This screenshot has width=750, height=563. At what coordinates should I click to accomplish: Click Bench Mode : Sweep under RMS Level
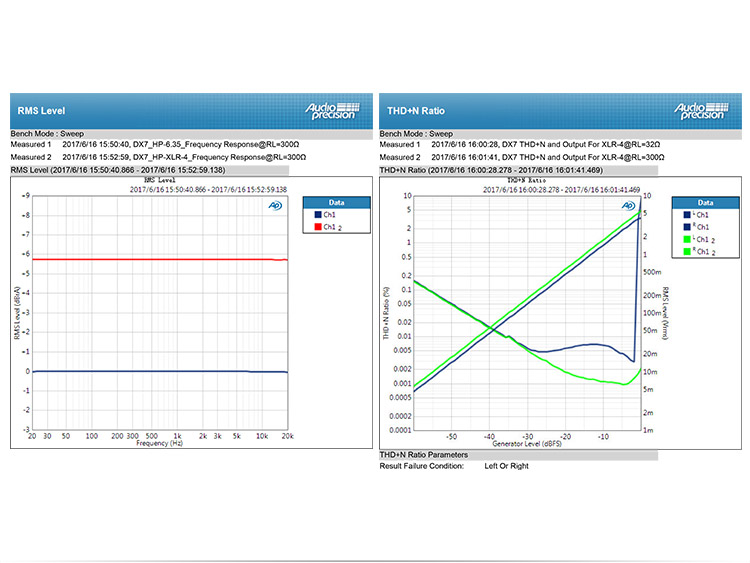click(x=47, y=134)
